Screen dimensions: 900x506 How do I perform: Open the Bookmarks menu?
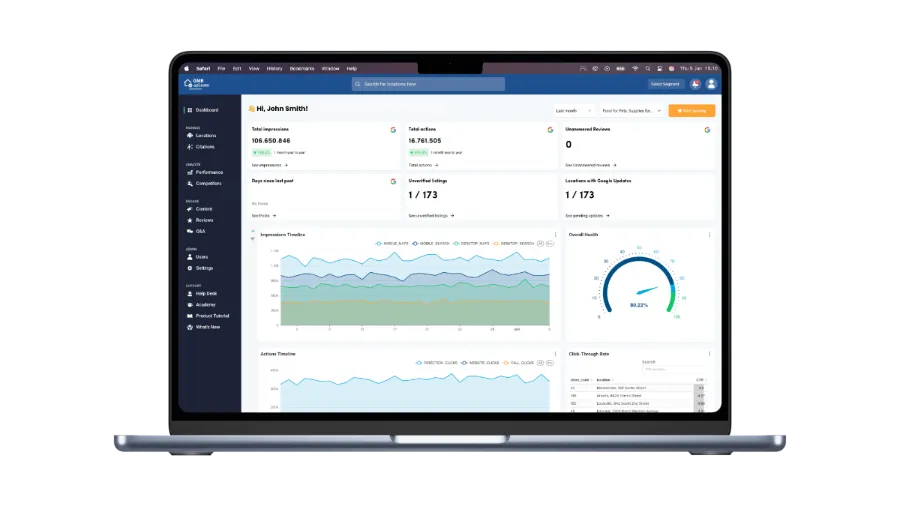click(x=302, y=68)
